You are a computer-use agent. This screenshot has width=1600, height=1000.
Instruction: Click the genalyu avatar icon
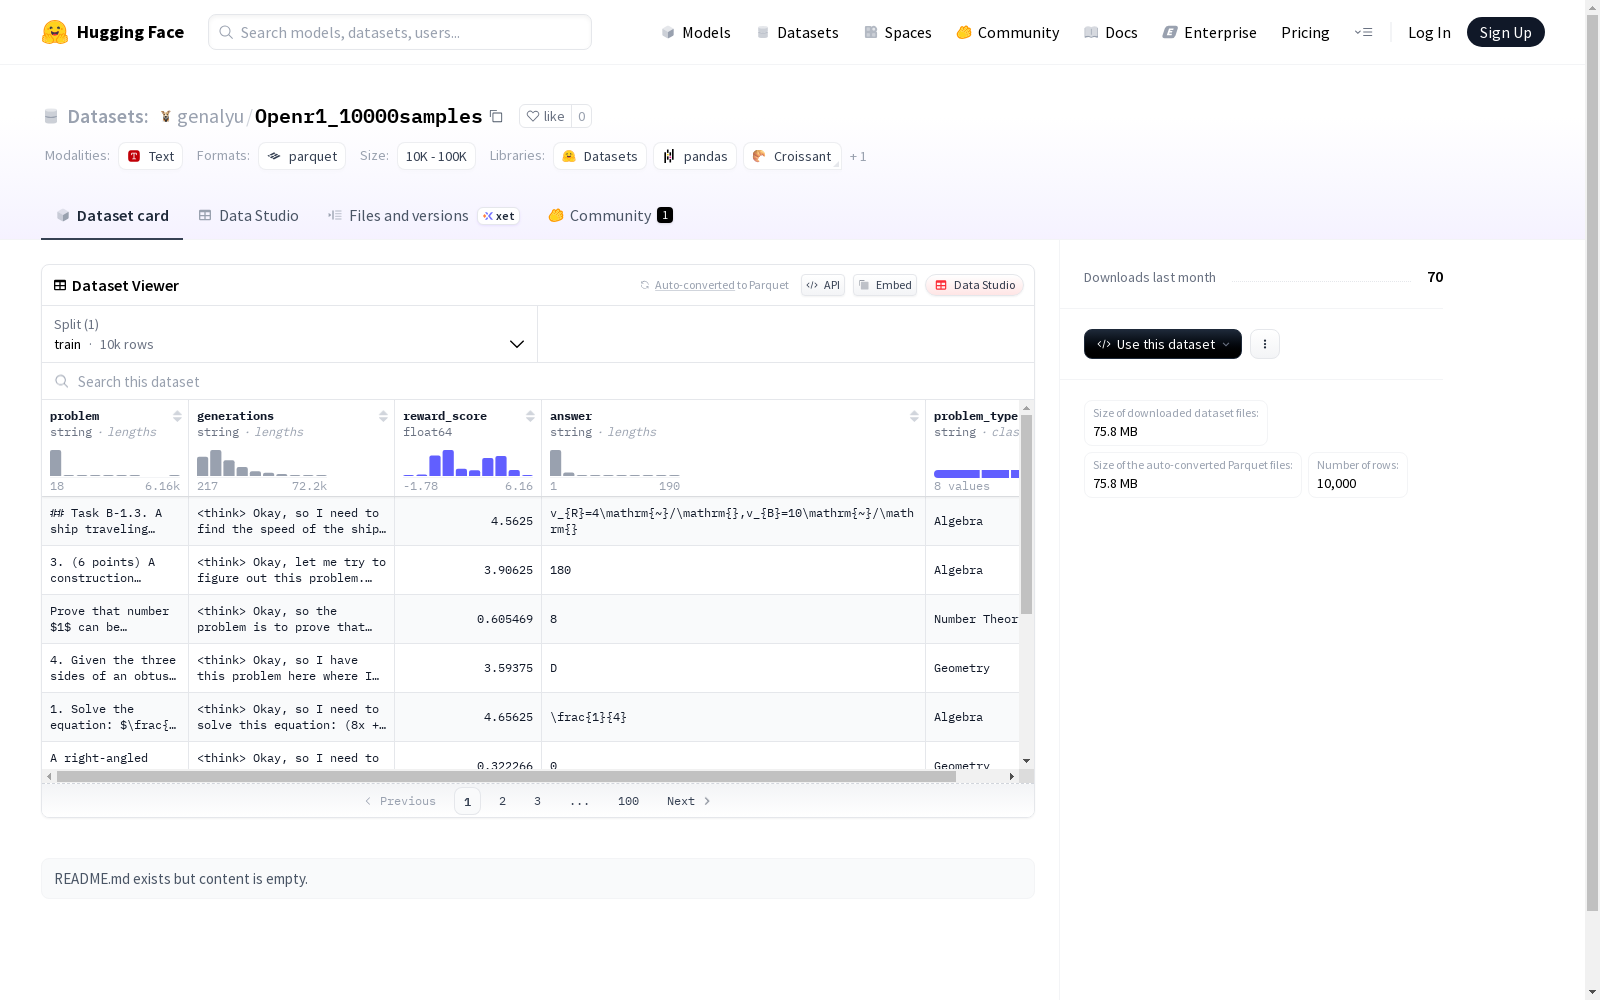(166, 117)
